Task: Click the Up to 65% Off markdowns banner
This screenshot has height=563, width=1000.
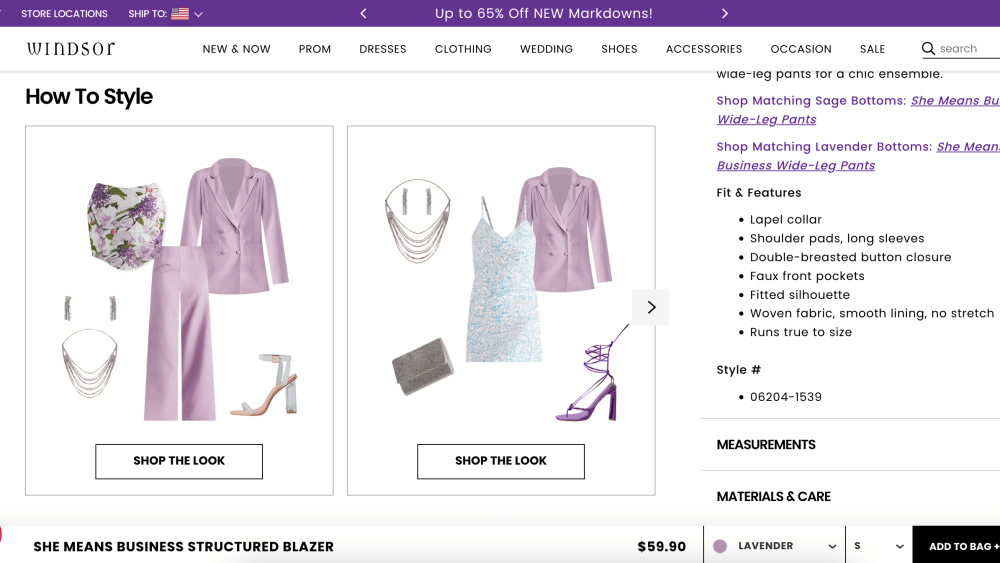Action: tap(544, 13)
